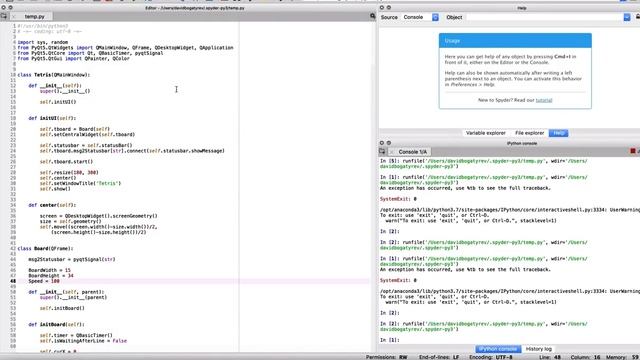640x360 pixels.
Task: Open the temp.py editor tab
Action: pos(34,16)
